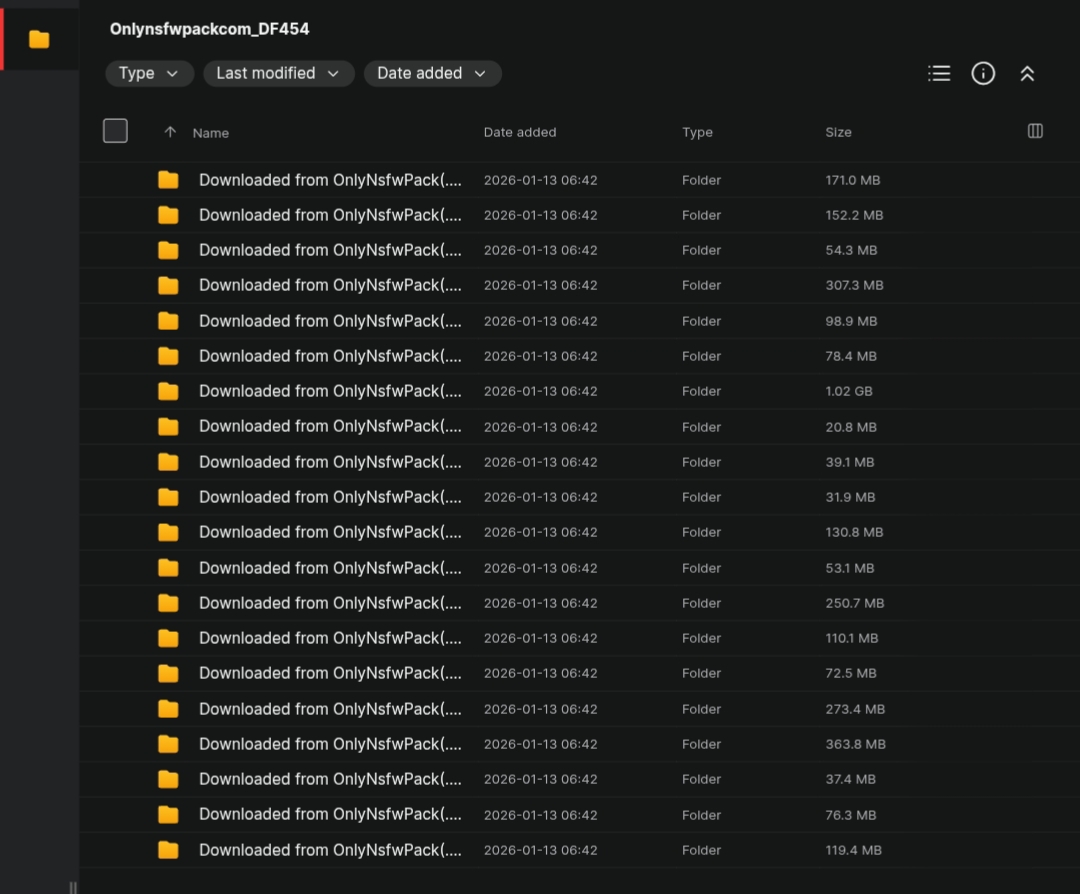This screenshot has height=894, width=1080.
Task: Select the folder row sized 20.8 MB
Action: point(579,426)
